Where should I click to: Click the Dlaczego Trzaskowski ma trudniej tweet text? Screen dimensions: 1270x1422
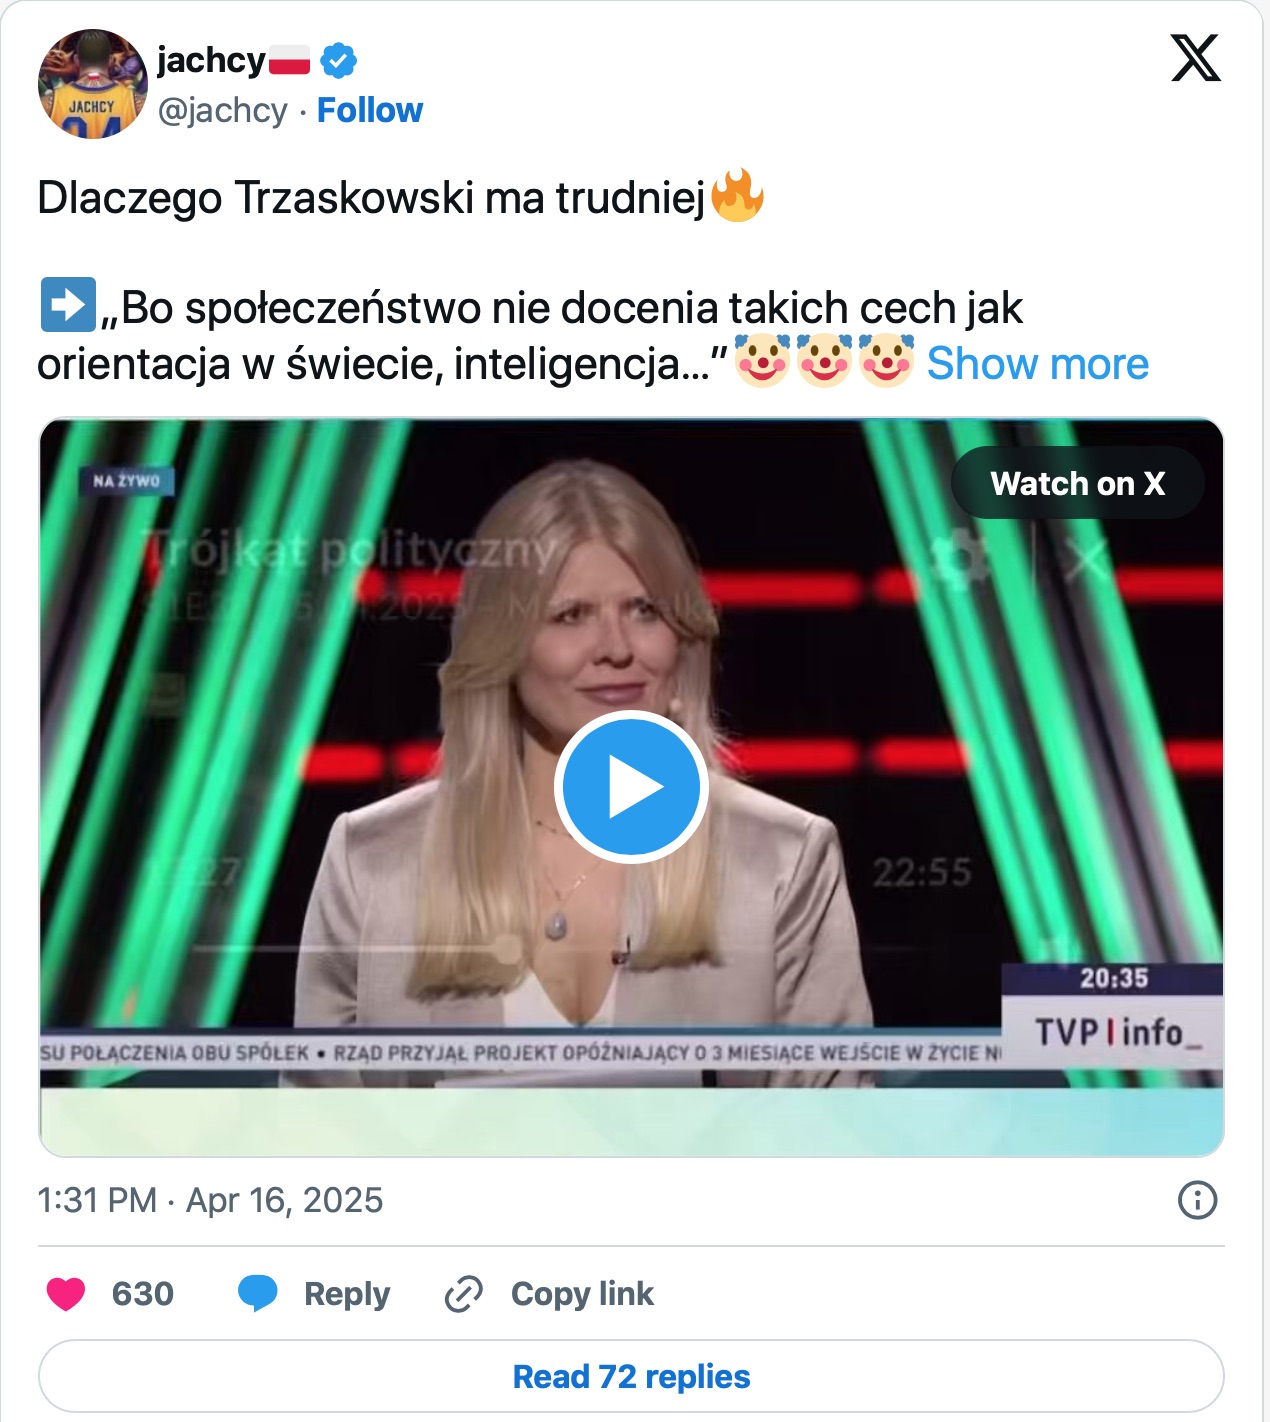[372, 198]
